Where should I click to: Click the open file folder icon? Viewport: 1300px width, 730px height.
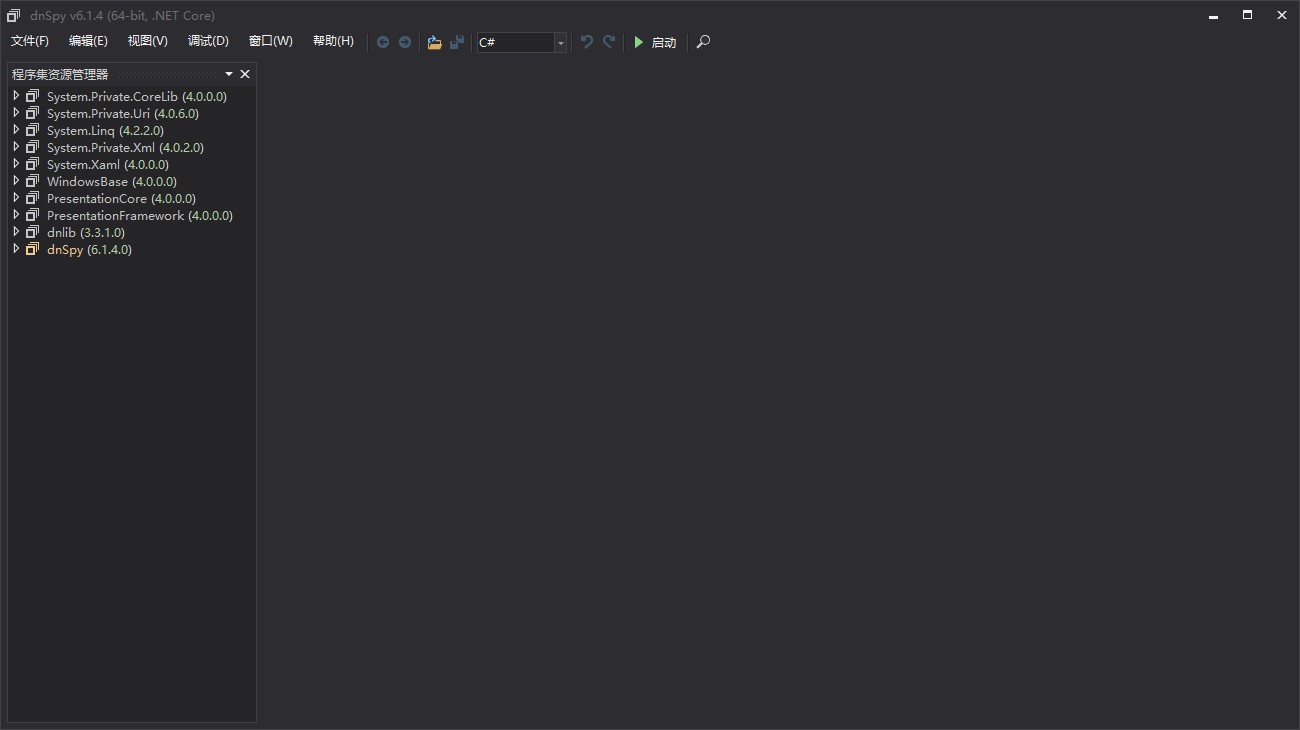coord(434,42)
